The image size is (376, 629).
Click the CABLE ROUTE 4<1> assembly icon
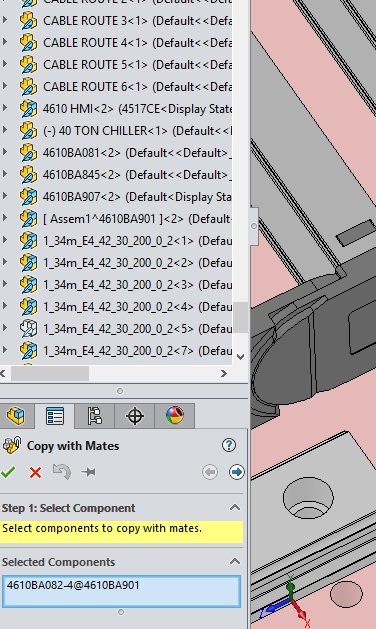click(x=28, y=43)
